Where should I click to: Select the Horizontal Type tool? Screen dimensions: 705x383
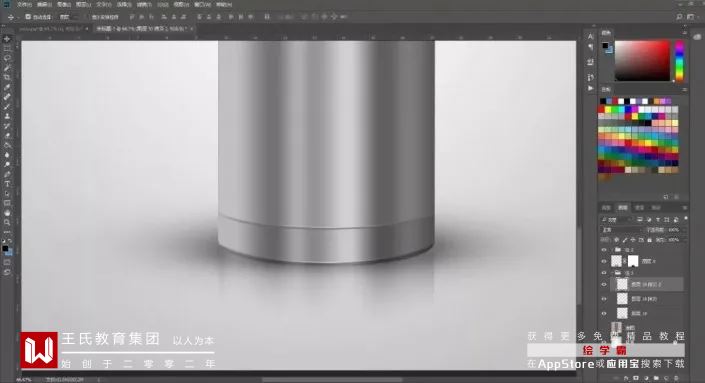click(x=7, y=184)
